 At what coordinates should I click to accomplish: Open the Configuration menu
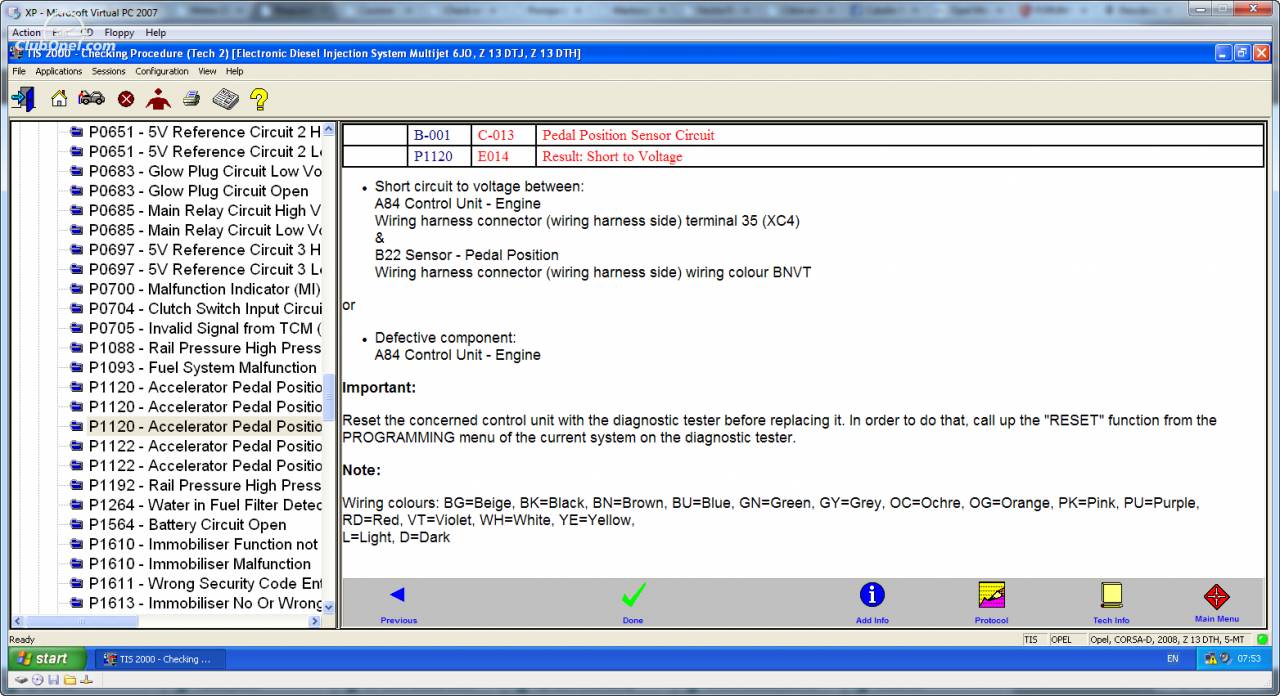pyautogui.click(x=162, y=71)
